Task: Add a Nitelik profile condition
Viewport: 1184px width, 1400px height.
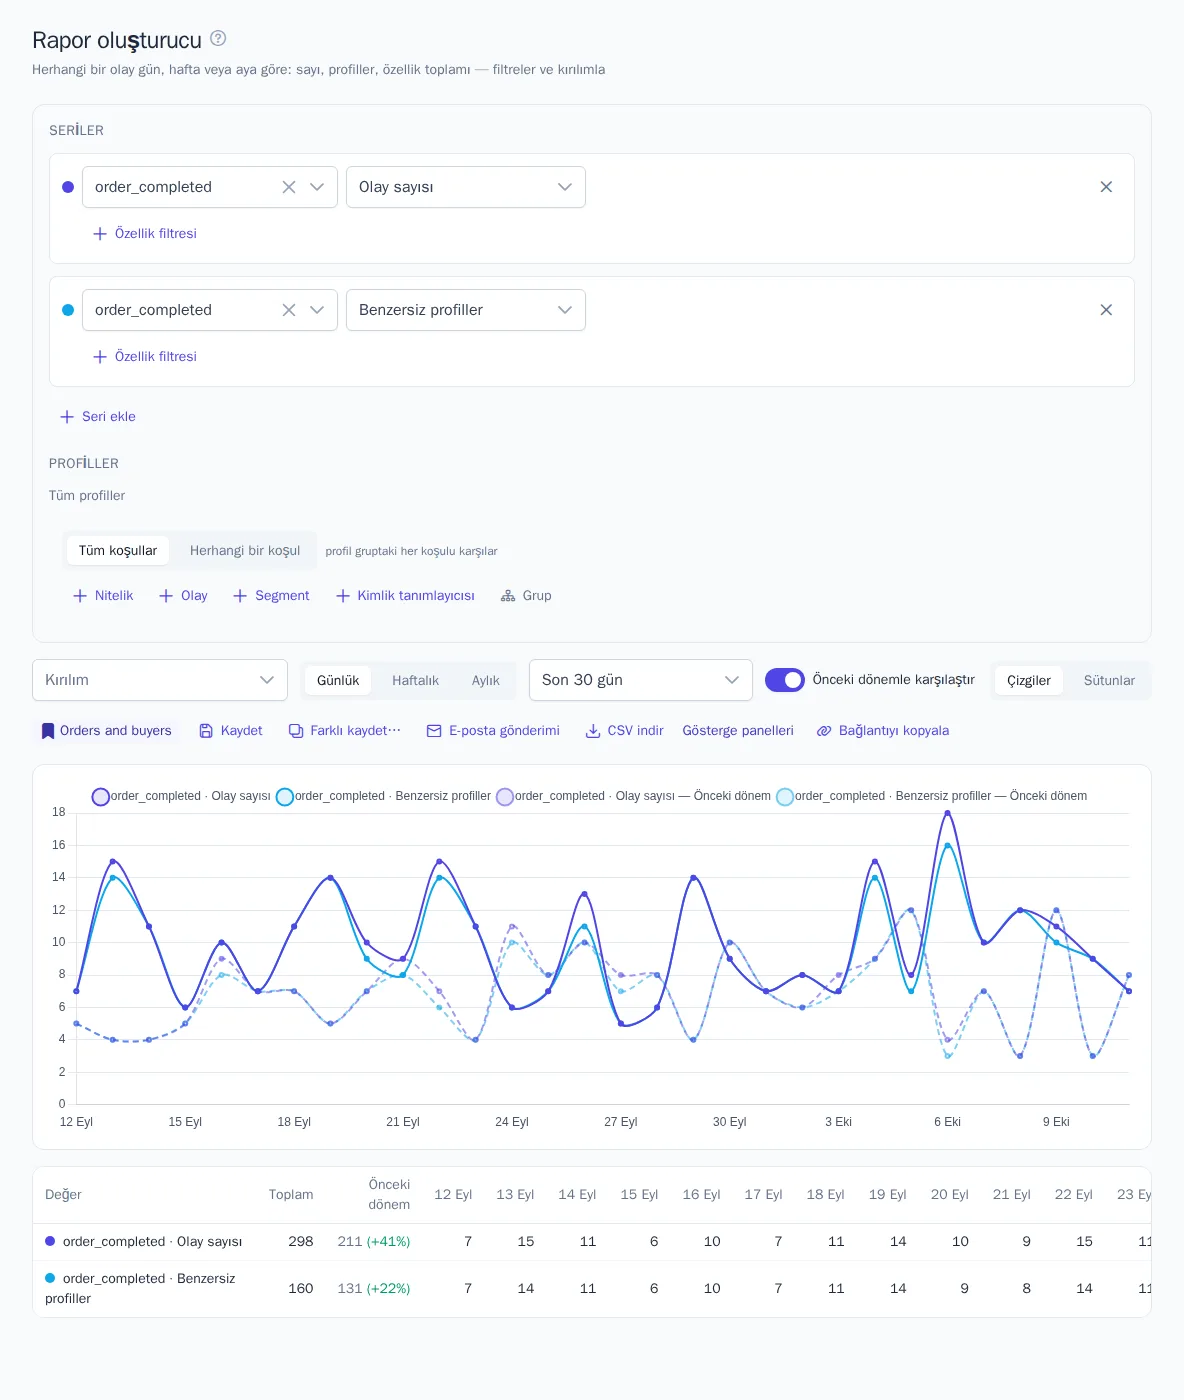Action: [103, 595]
